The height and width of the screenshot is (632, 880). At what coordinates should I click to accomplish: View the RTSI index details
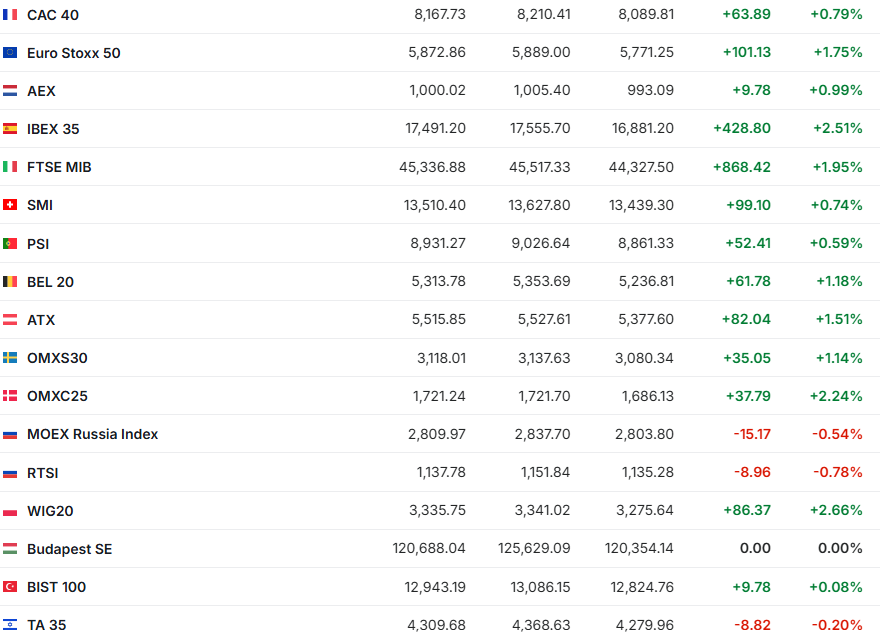tap(43, 473)
